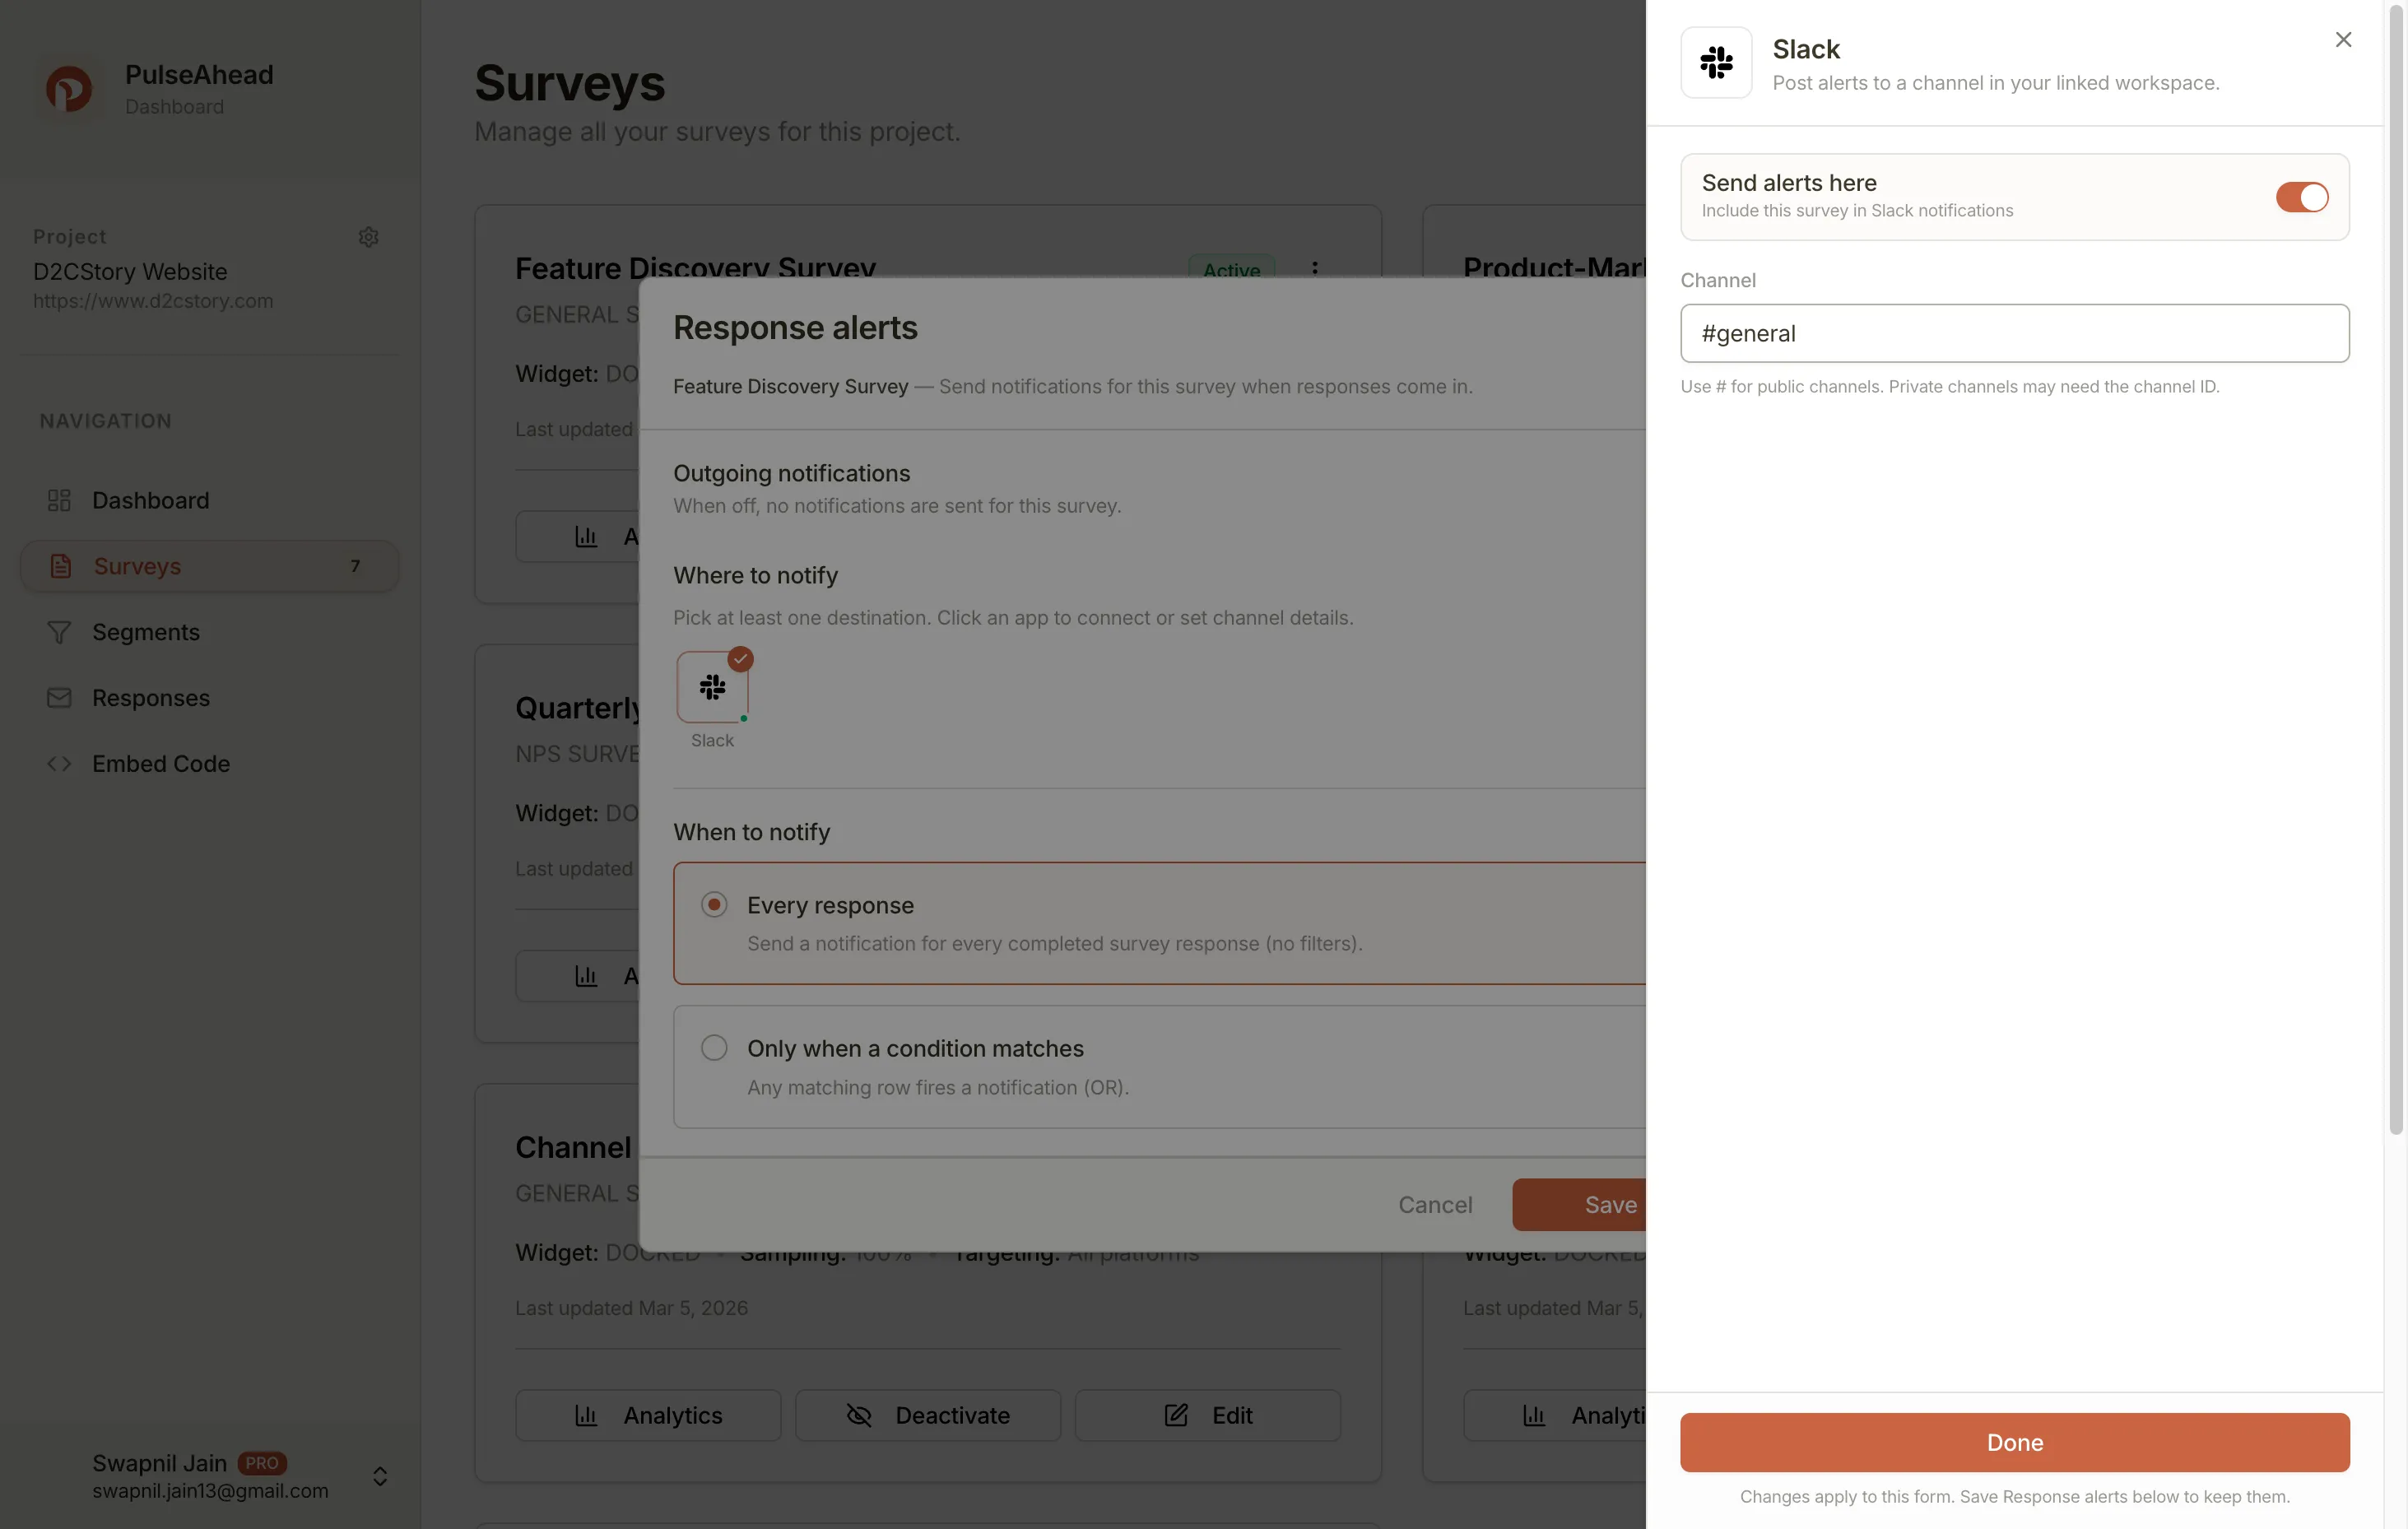Open project settings with the gear icon
Screen dimensions: 2408x1529
click(368, 236)
